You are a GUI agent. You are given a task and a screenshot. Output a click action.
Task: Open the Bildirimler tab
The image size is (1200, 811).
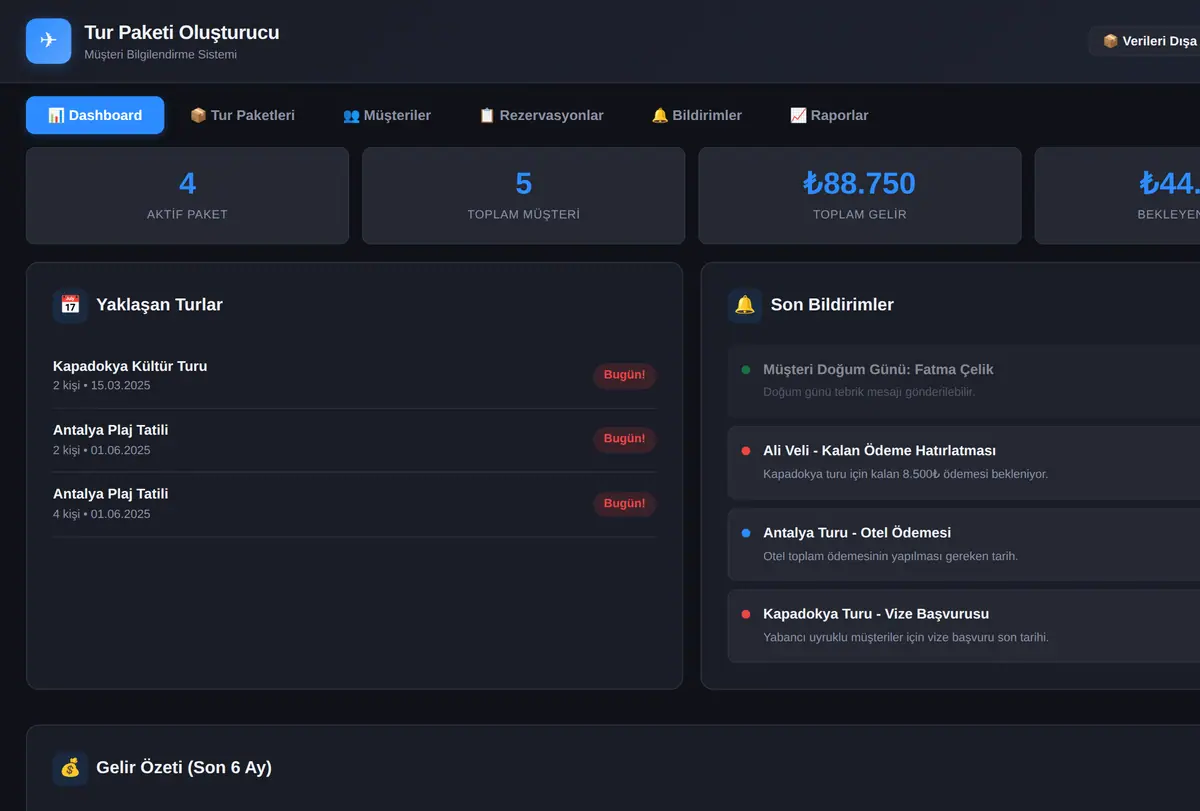click(x=697, y=115)
